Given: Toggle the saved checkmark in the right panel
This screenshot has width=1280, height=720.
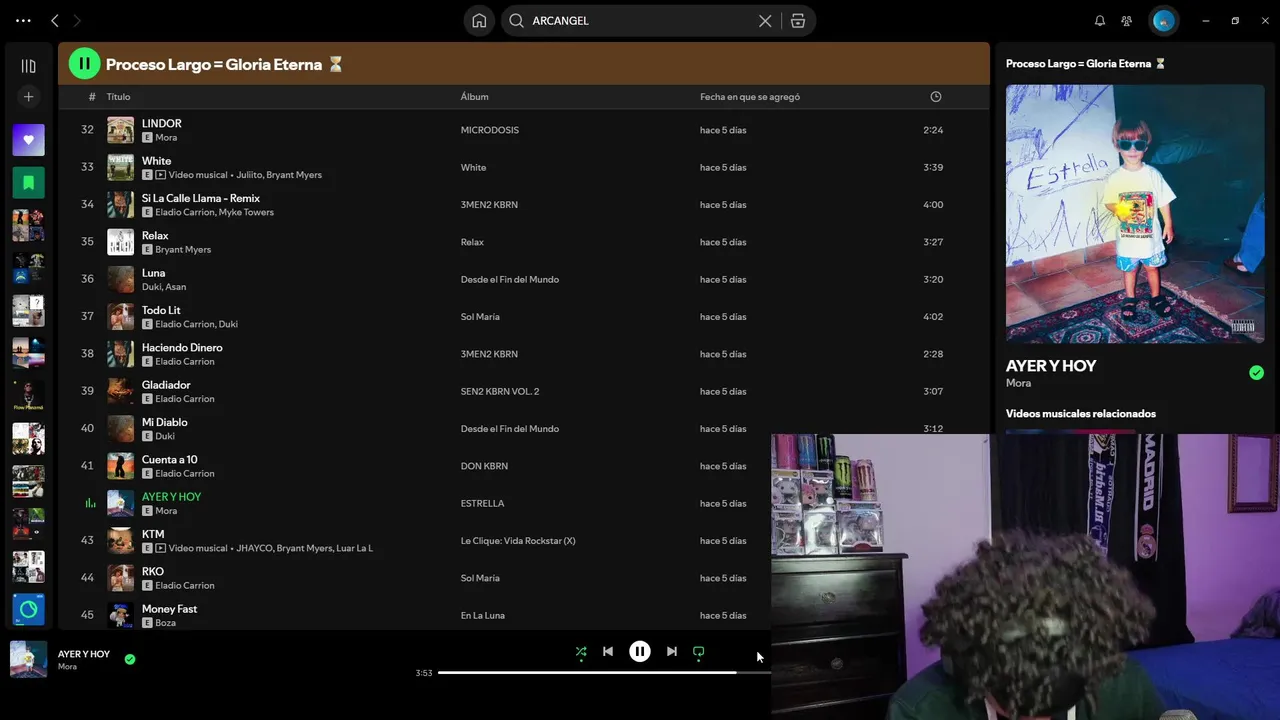Looking at the screenshot, I should click(x=1256, y=373).
